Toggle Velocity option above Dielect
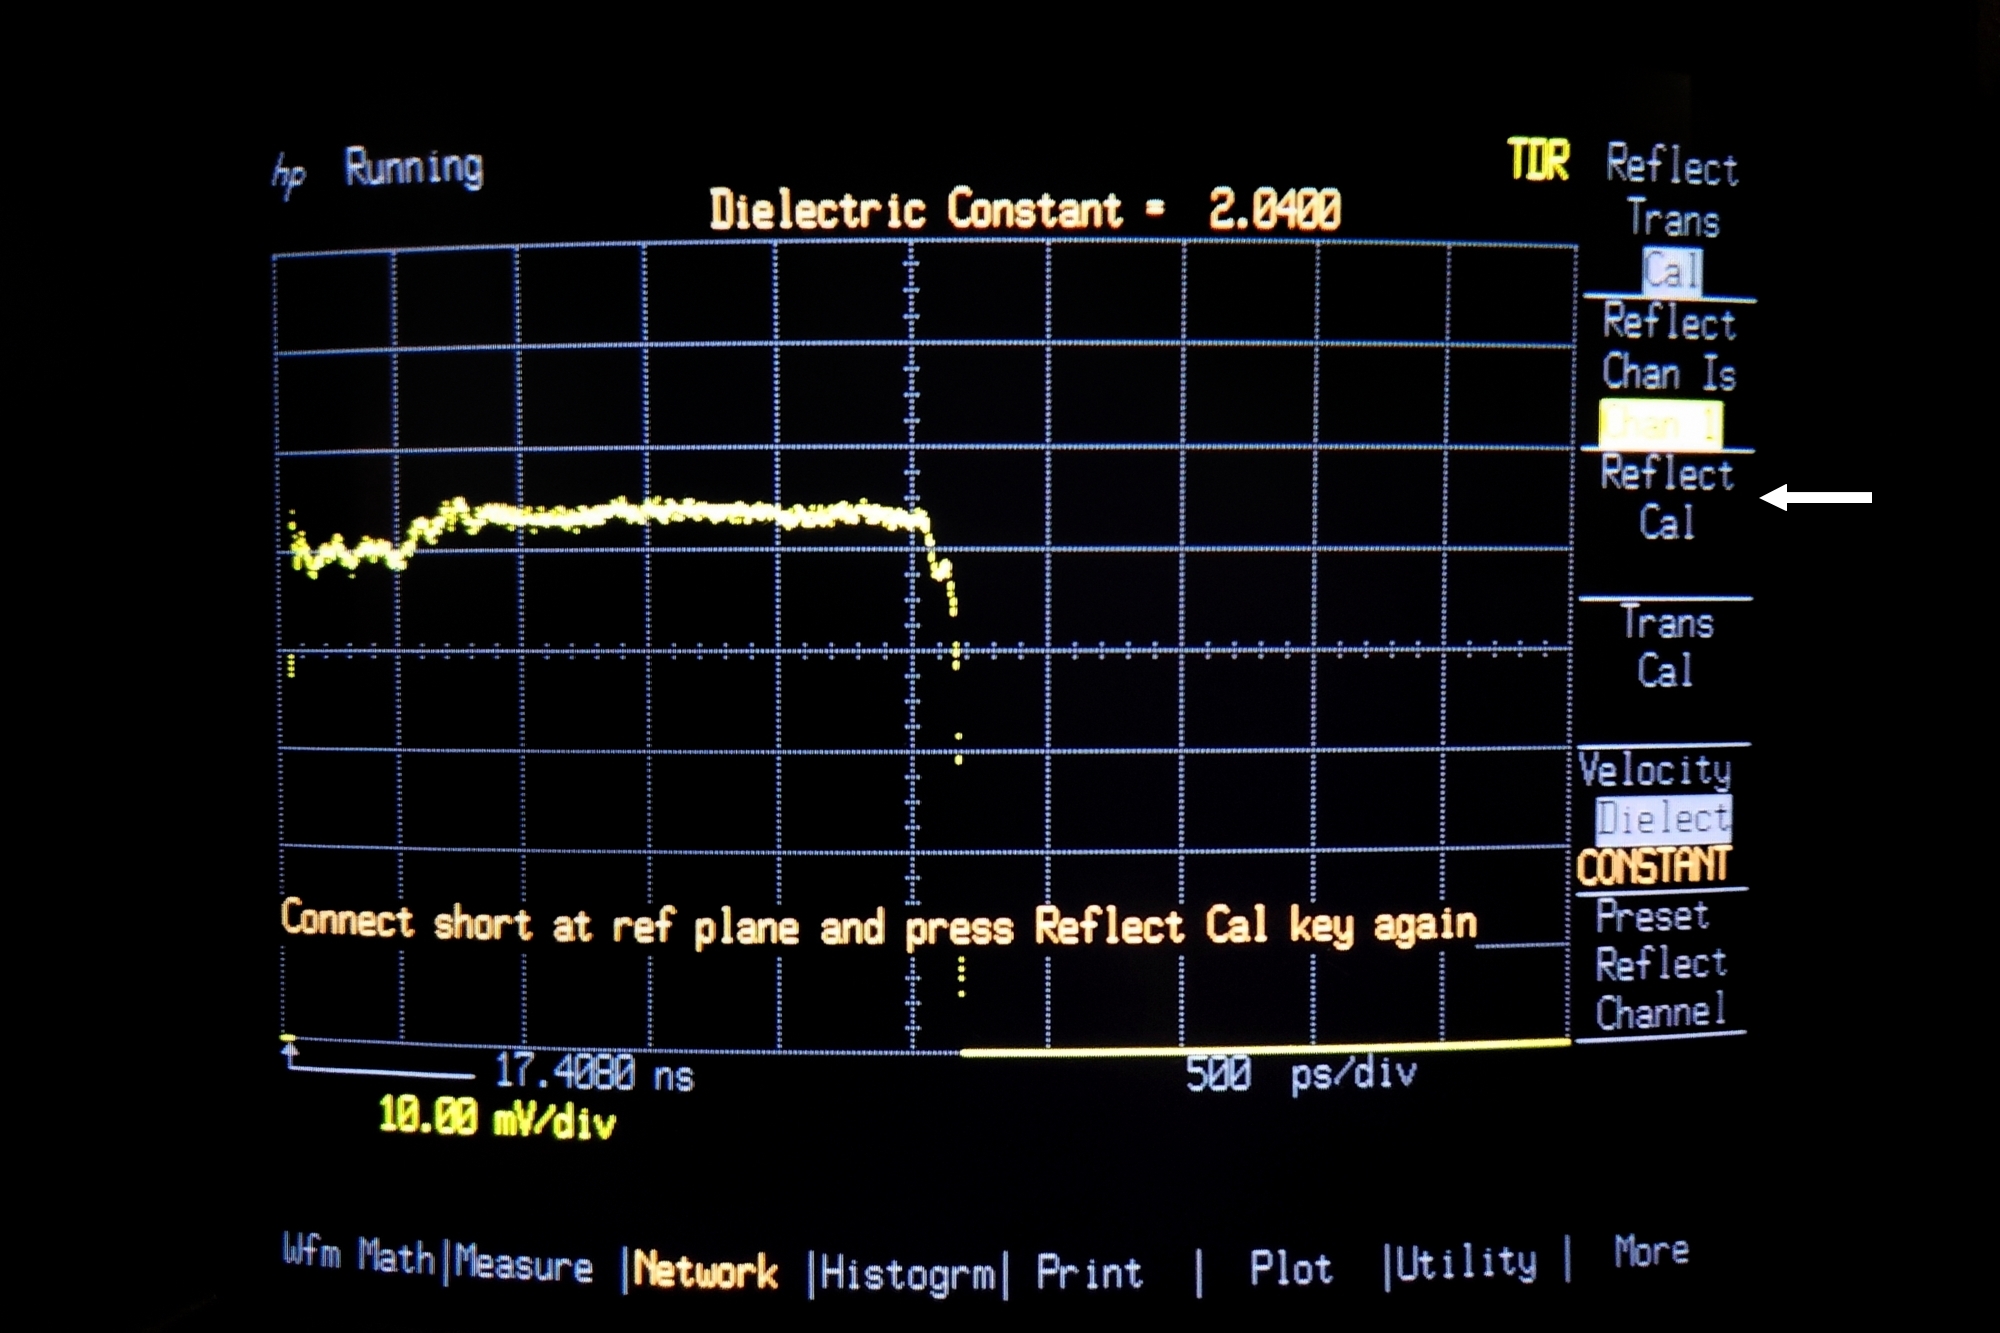This screenshot has height=1333, width=2000. (1655, 770)
